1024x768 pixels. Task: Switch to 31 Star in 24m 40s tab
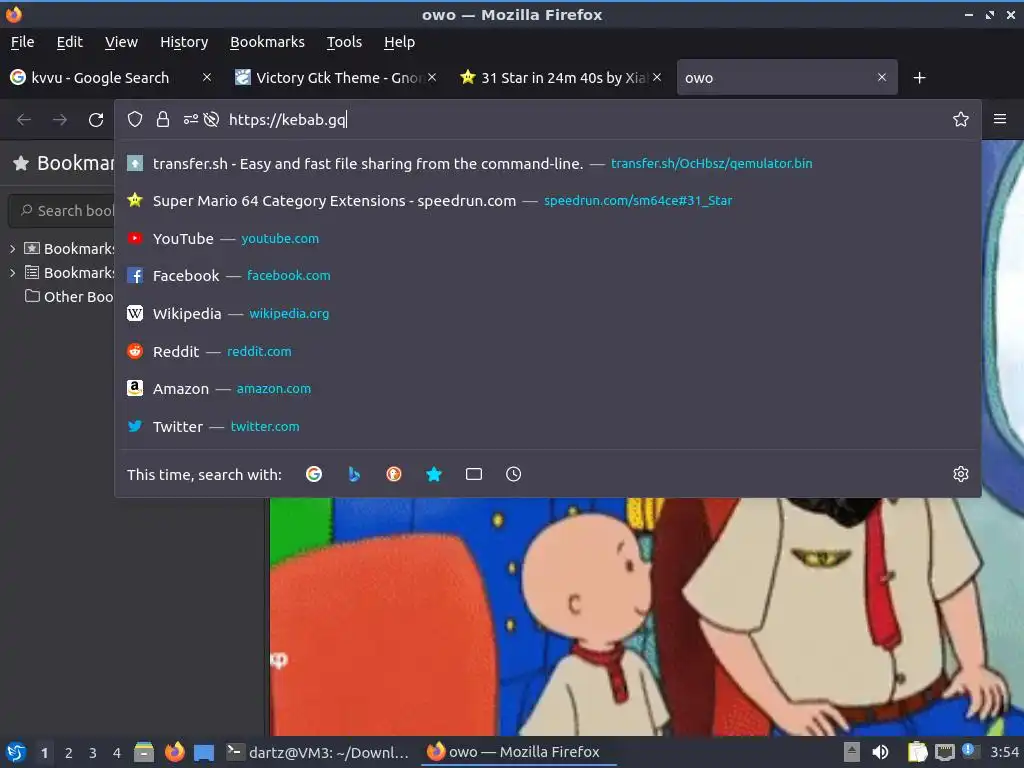point(562,78)
